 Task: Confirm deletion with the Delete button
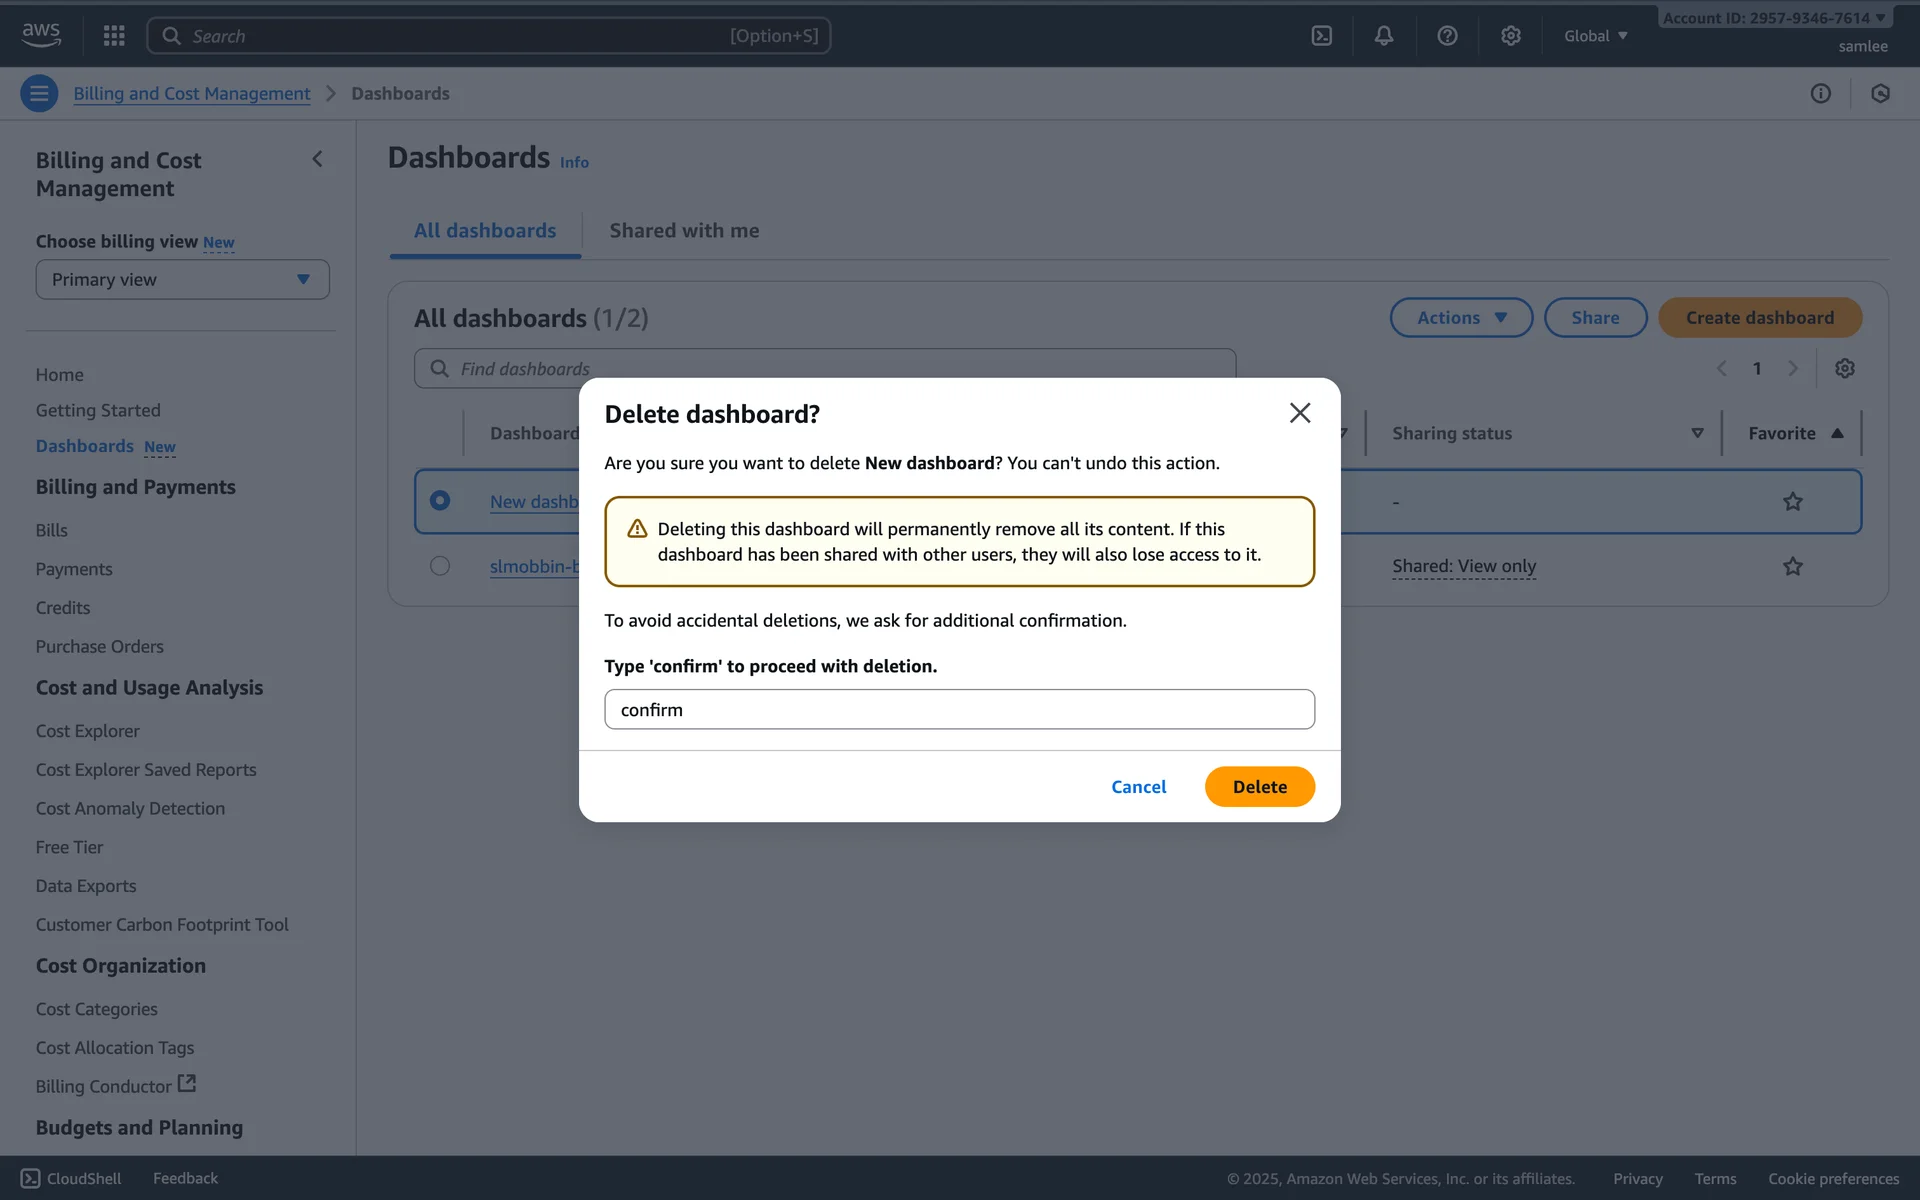[1259, 787]
